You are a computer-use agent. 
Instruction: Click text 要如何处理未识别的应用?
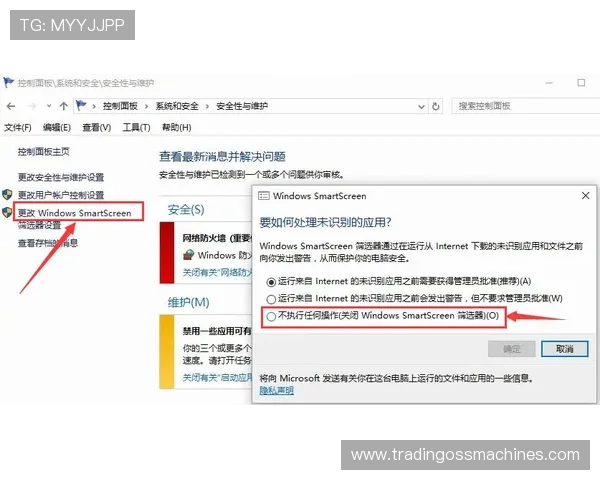(x=325, y=222)
